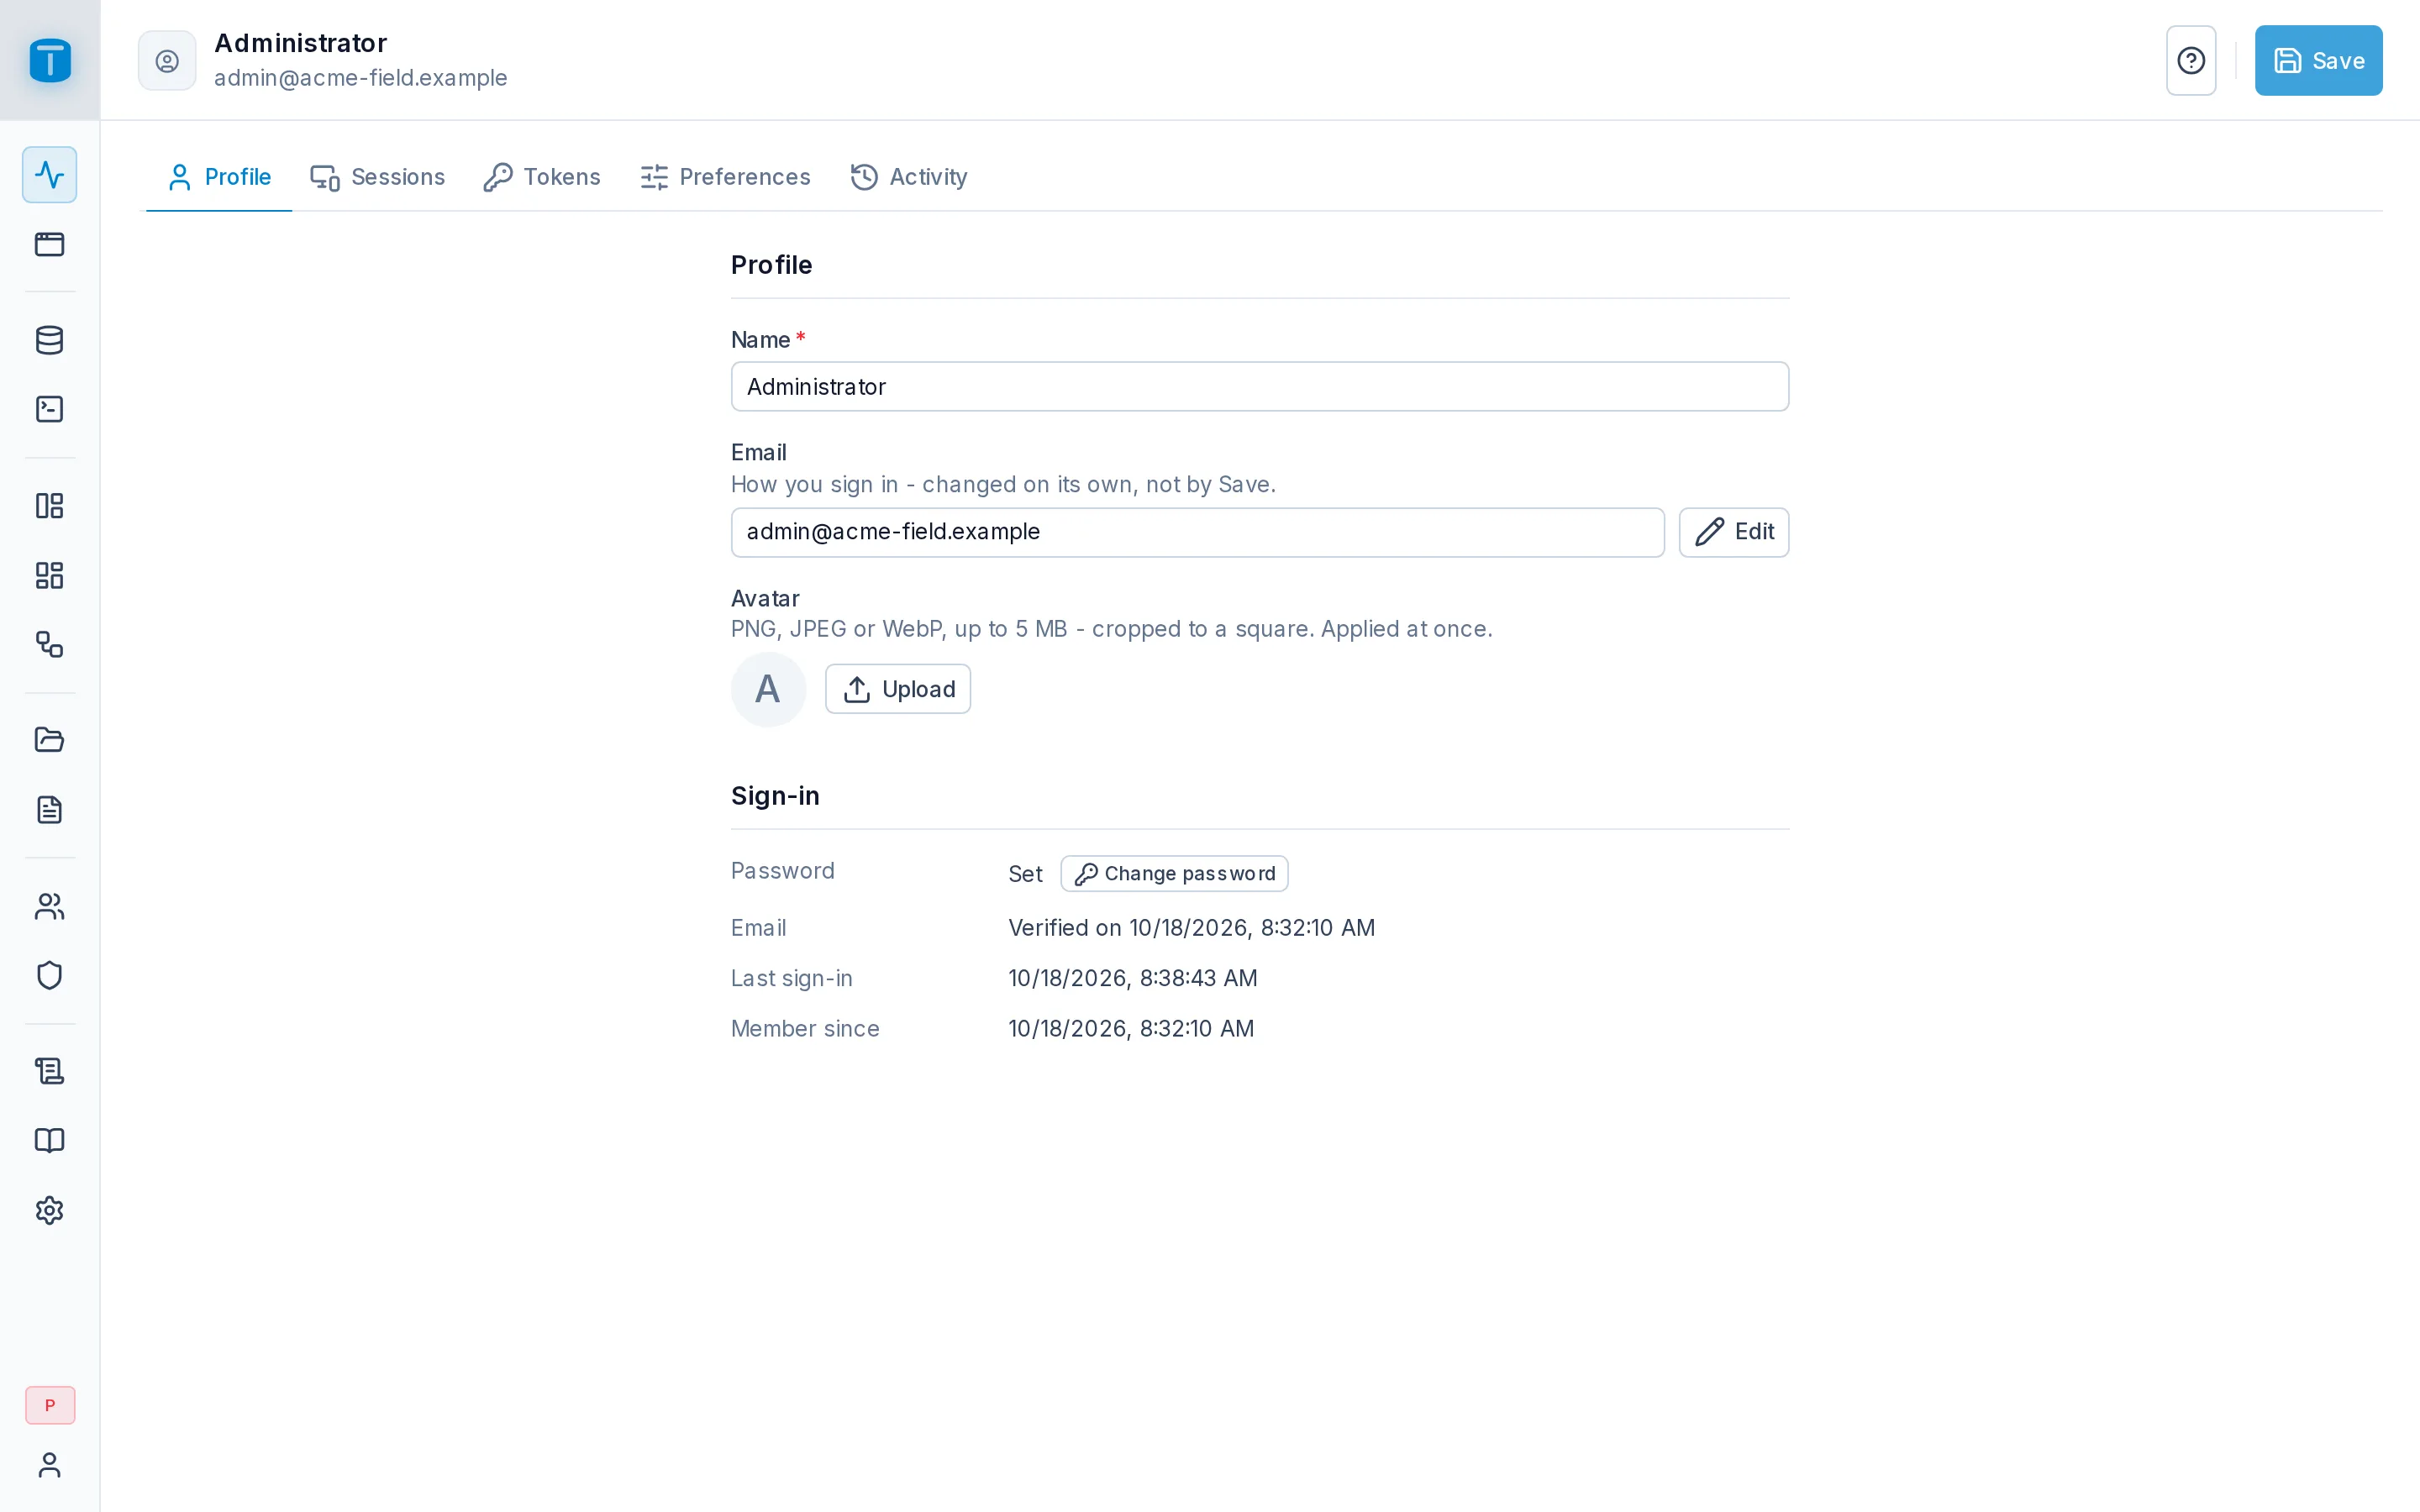Click the pink P badge in sidebar
Screen dimensions: 2420x1512
tap(50, 1405)
